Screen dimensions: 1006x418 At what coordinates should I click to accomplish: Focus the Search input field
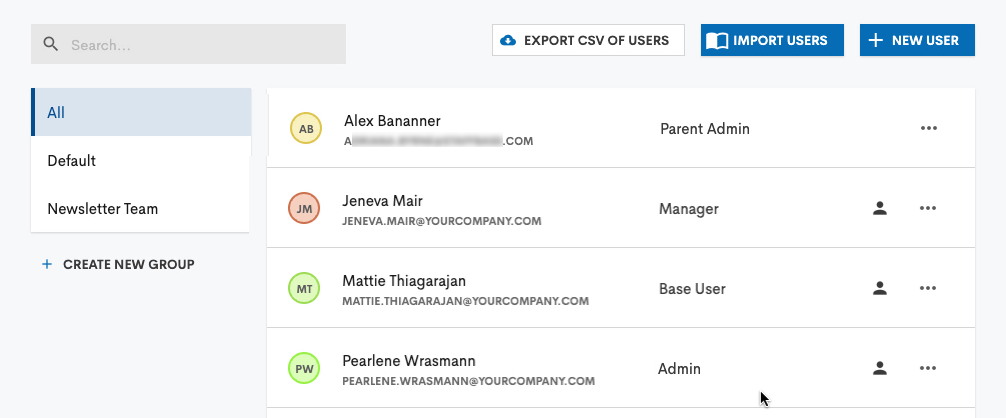pyautogui.click(x=188, y=44)
